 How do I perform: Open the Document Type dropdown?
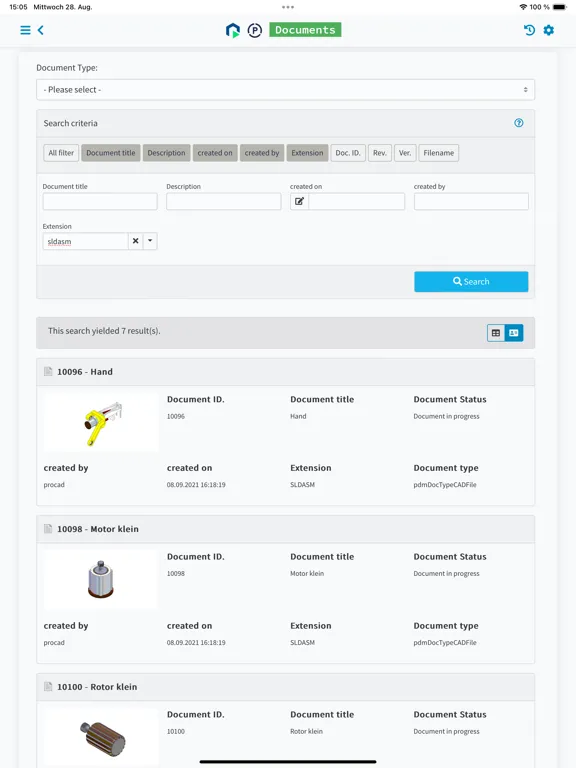coord(286,90)
